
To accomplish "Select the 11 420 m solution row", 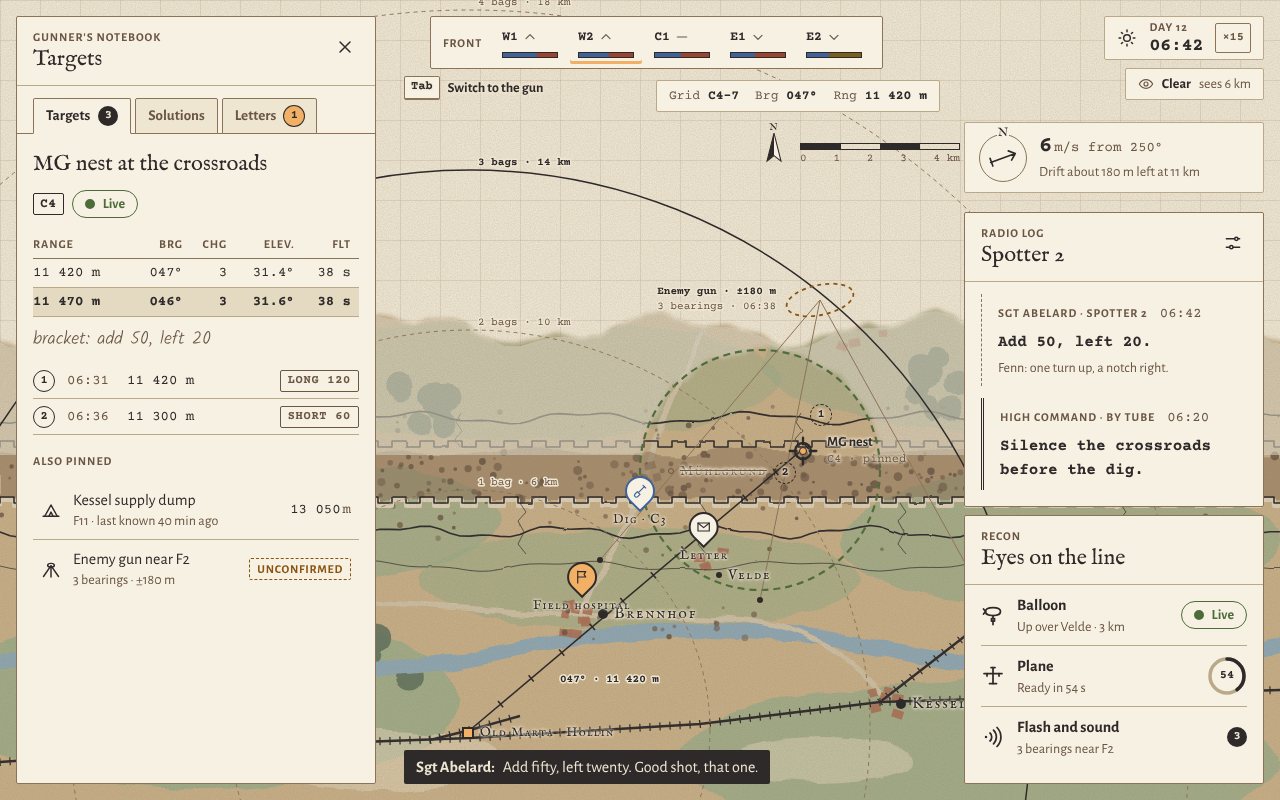I will pos(196,272).
